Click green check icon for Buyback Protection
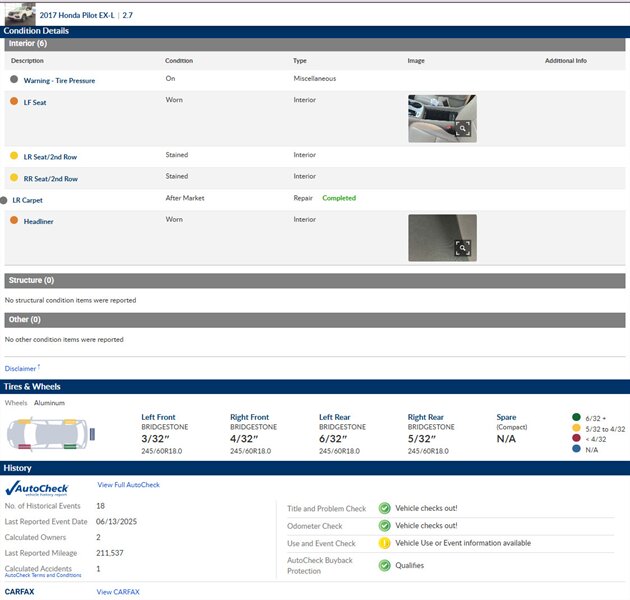The height and width of the screenshot is (600, 630). (385, 565)
